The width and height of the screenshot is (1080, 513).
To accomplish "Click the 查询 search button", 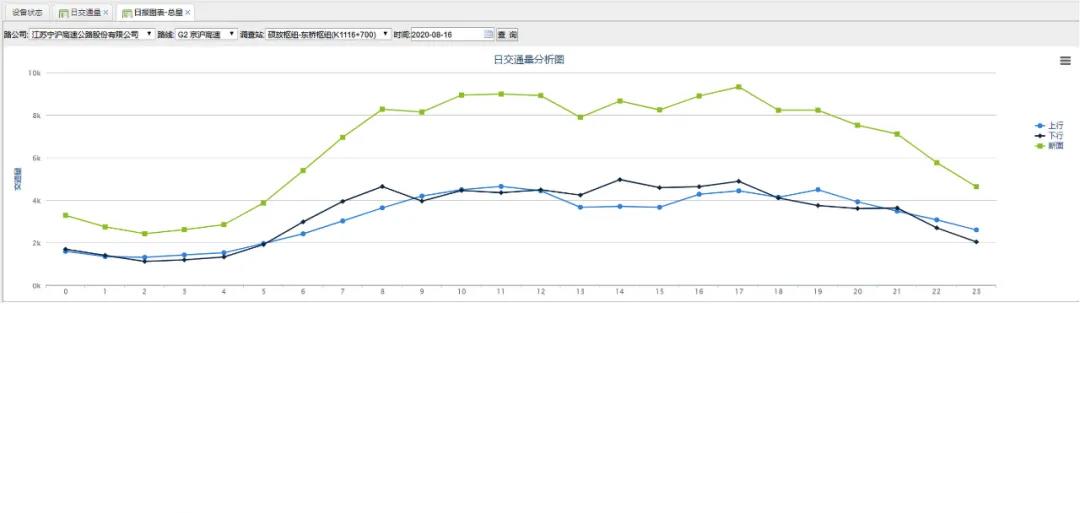I will tap(507, 34).
